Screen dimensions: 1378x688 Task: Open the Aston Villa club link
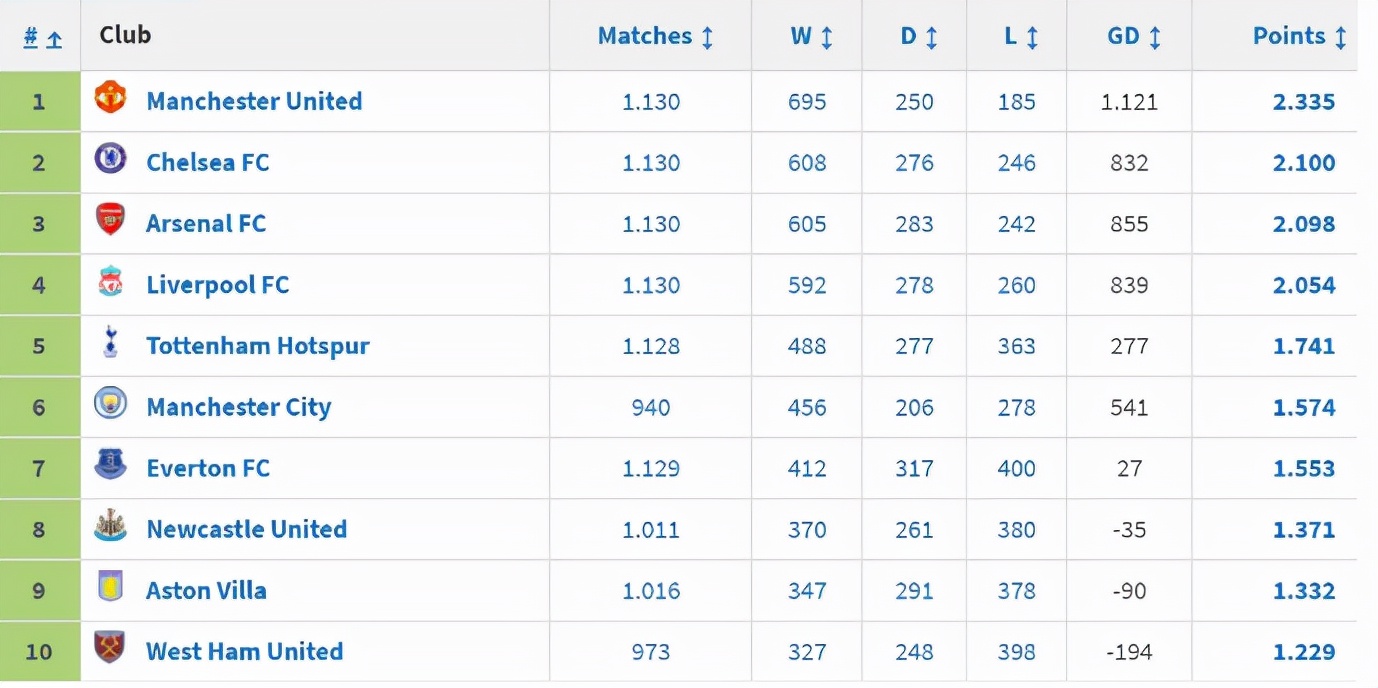(x=206, y=590)
